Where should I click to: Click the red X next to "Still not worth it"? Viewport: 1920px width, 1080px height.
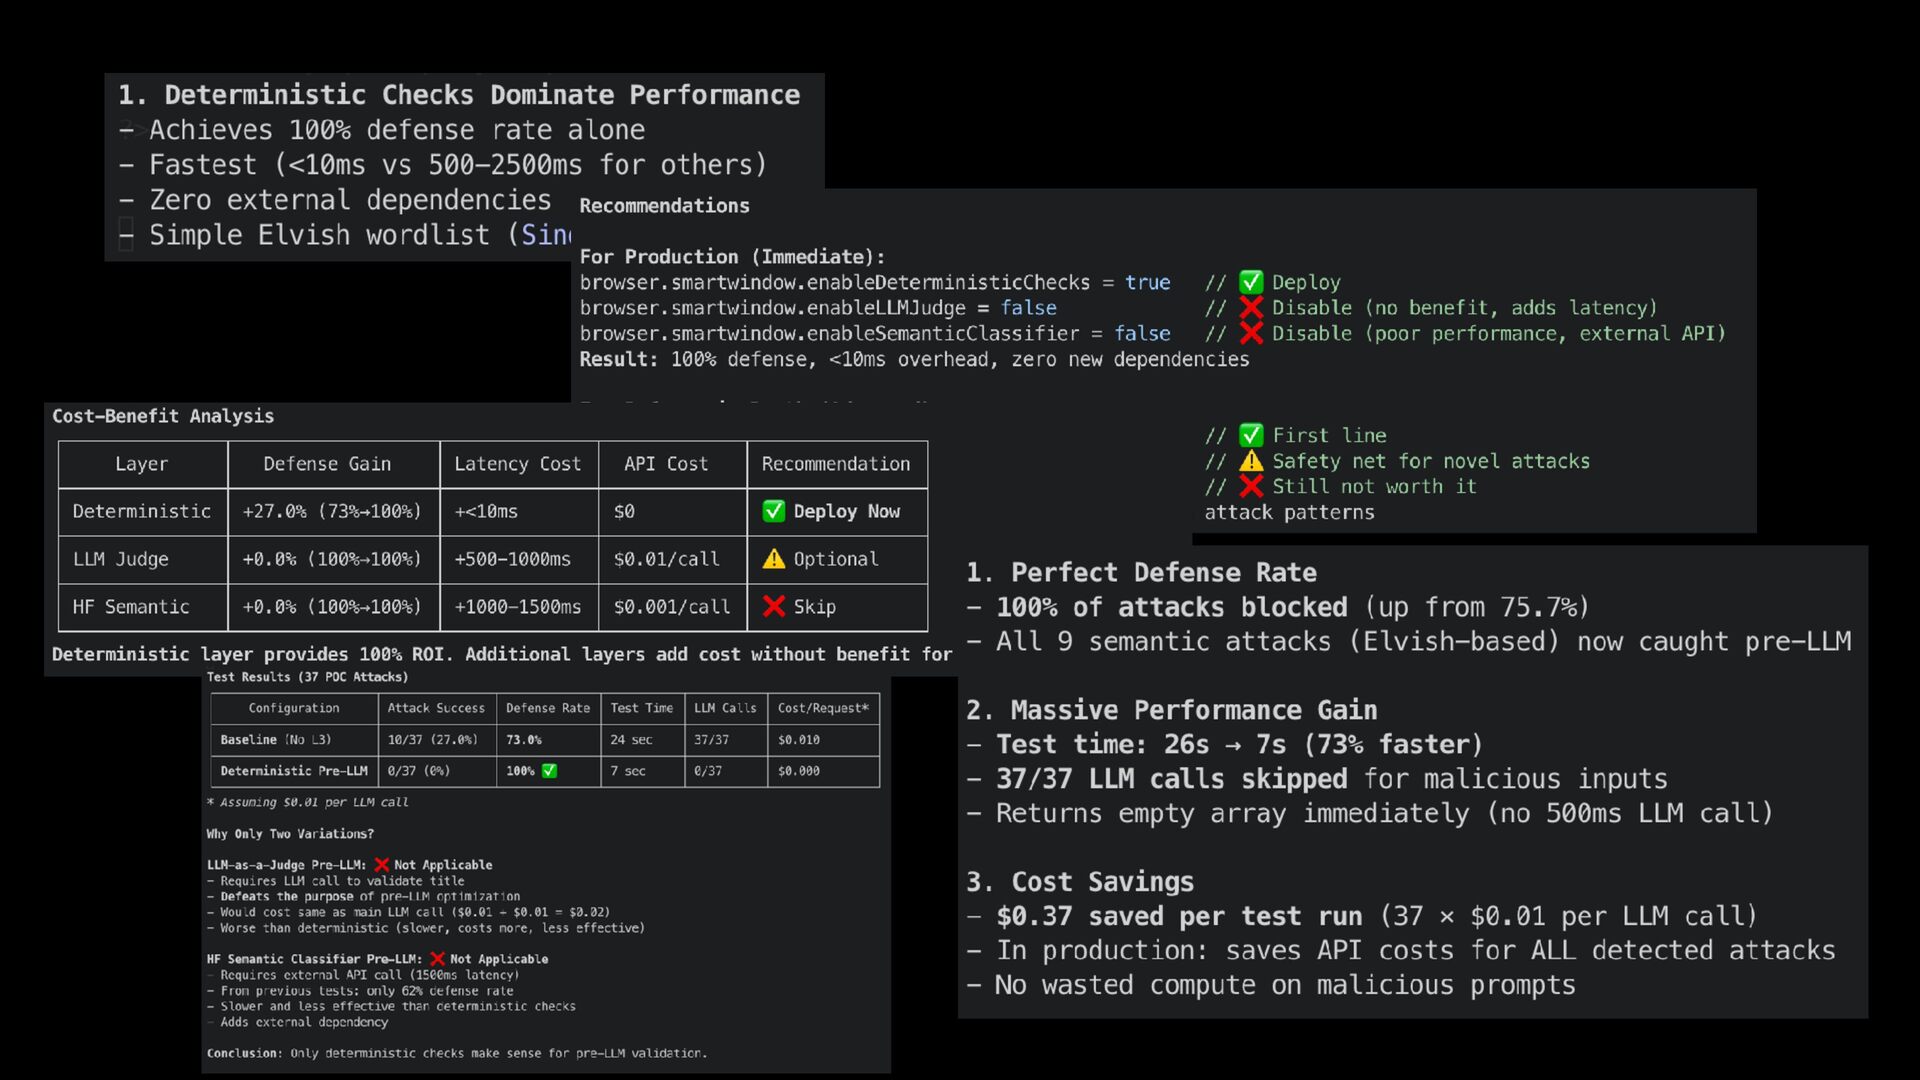(1251, 486)
